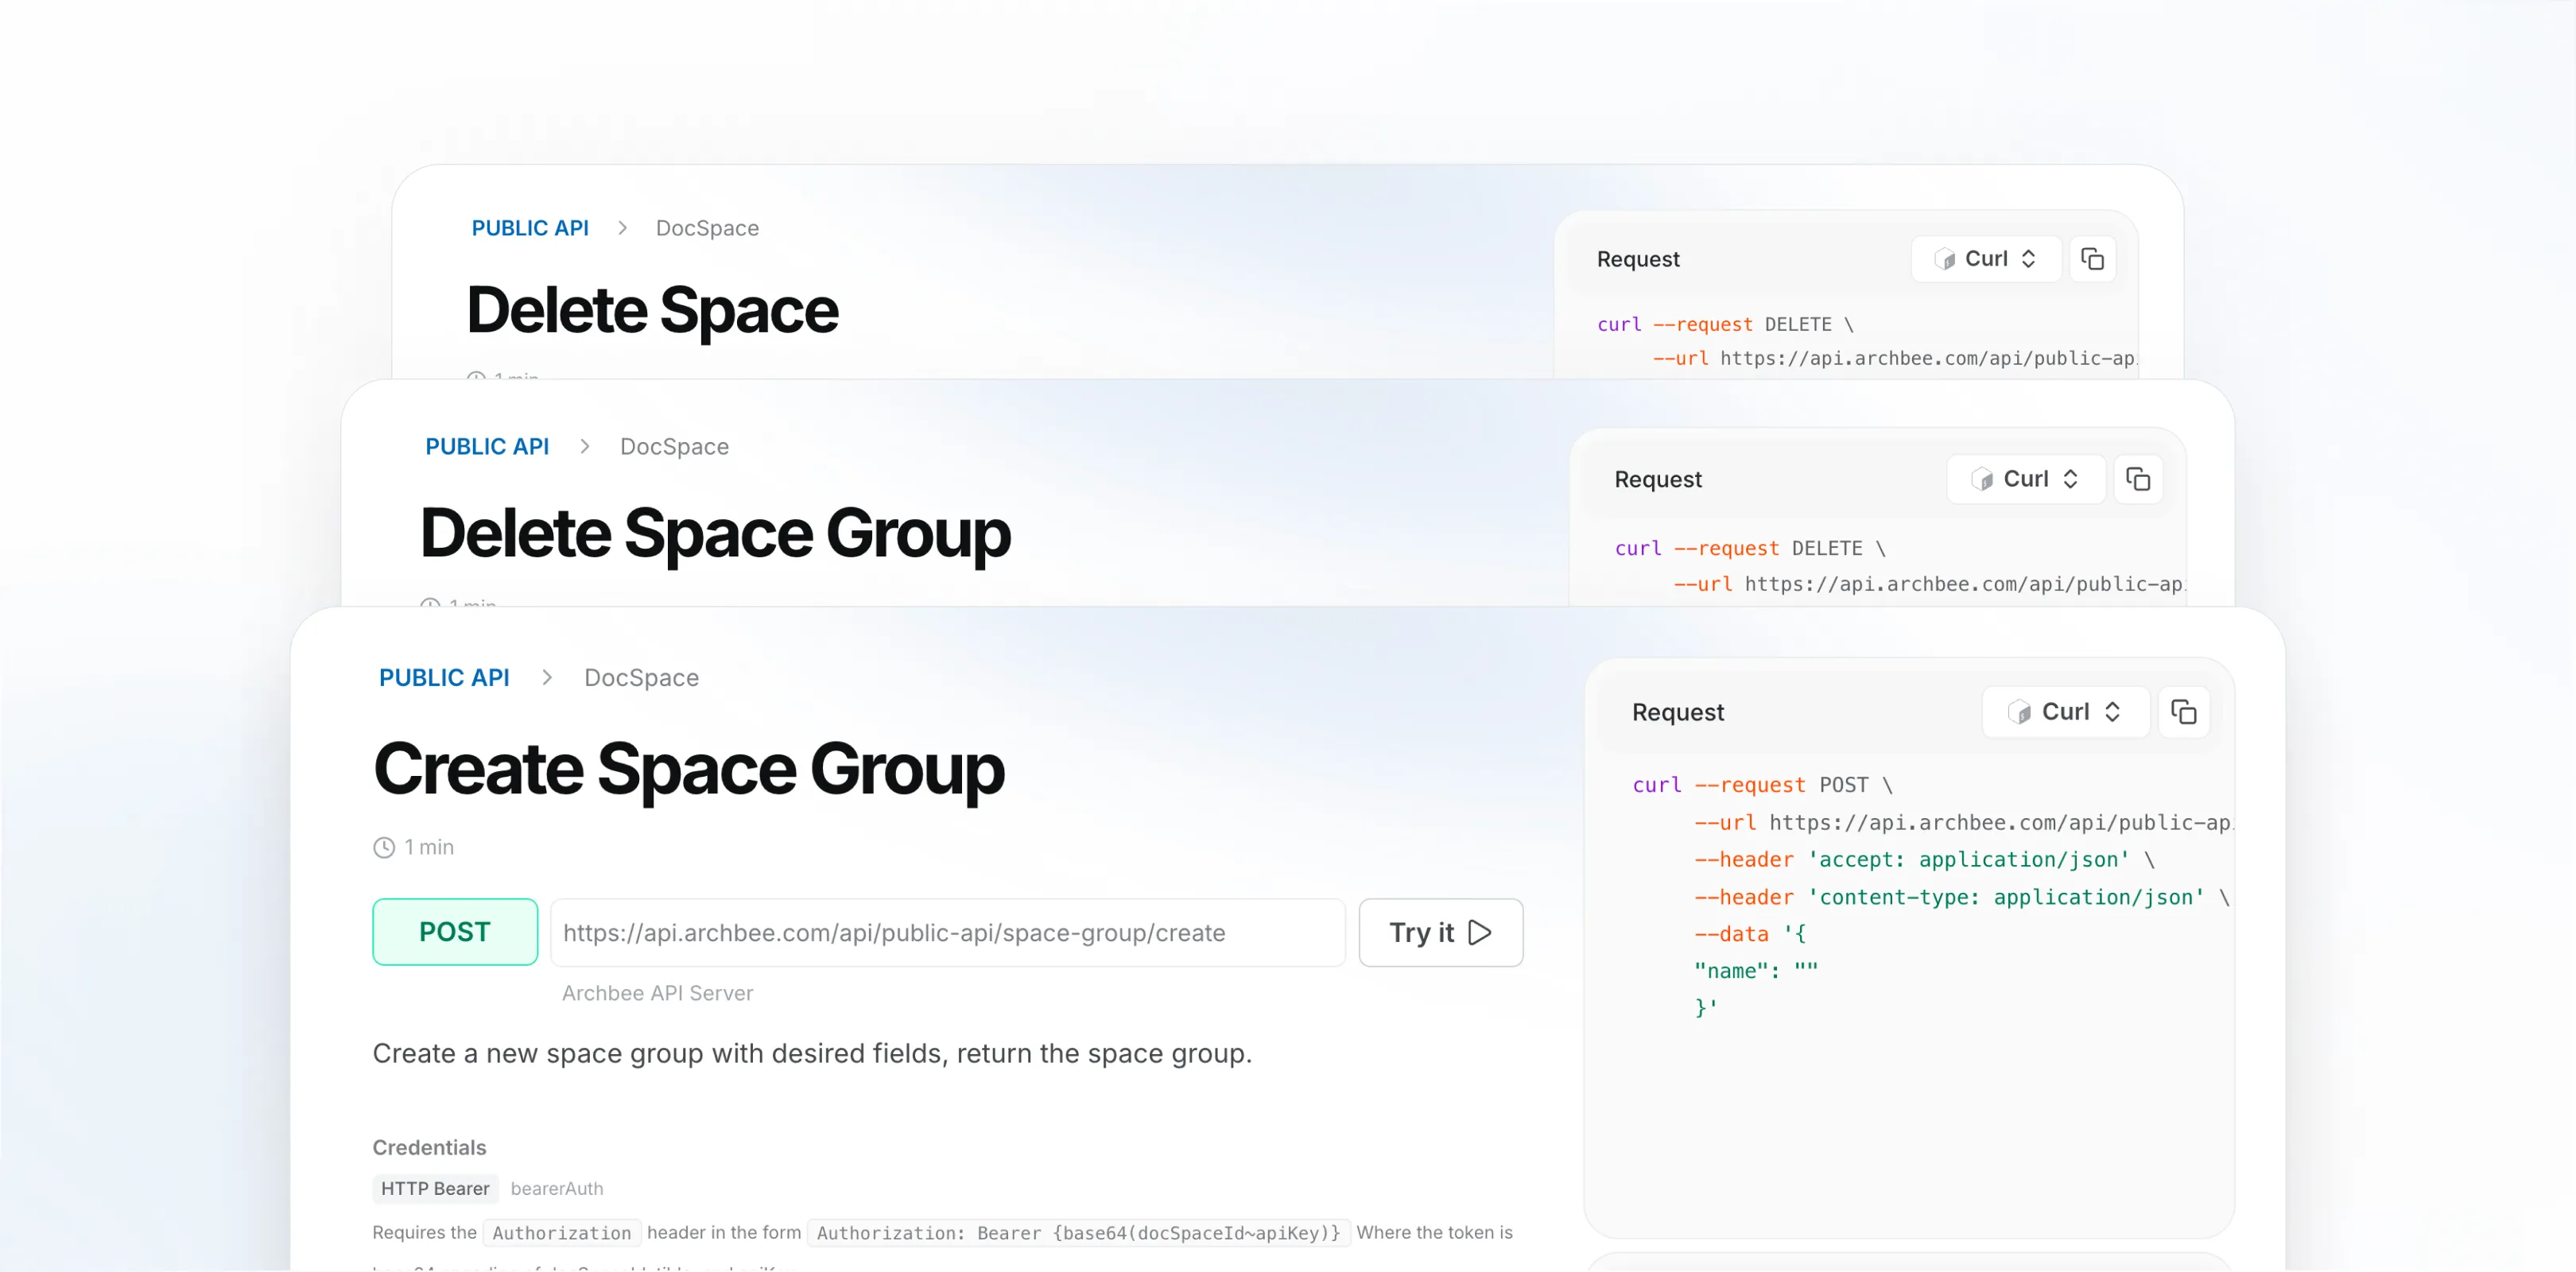Click PUBLIC API breadcrumb in Delete Space card

[530, 228]
